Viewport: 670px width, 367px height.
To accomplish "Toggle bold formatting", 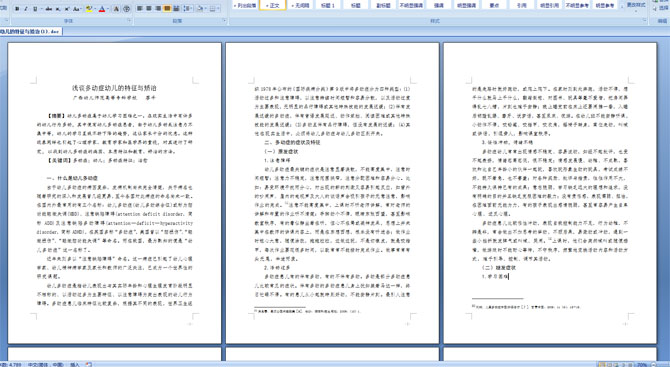I will pyautogui.click(x=17, y=9).
